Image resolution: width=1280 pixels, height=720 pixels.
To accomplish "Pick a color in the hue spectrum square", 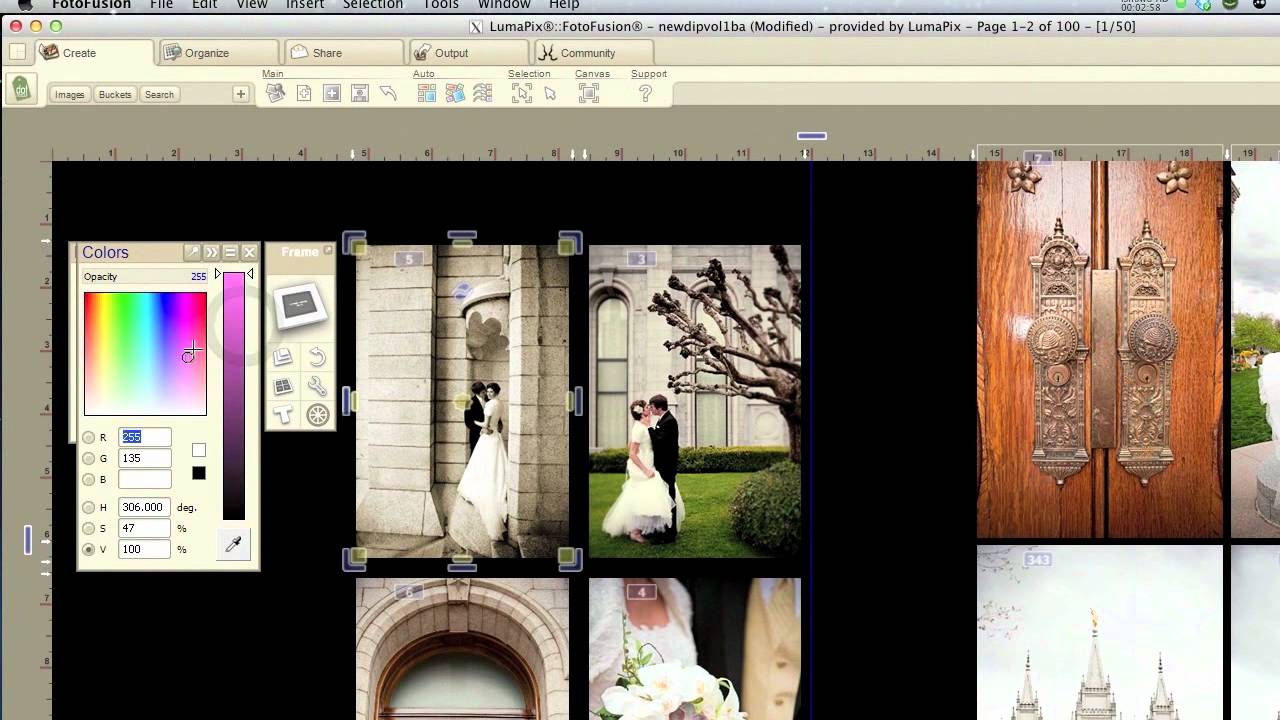I will pos(145,354).
